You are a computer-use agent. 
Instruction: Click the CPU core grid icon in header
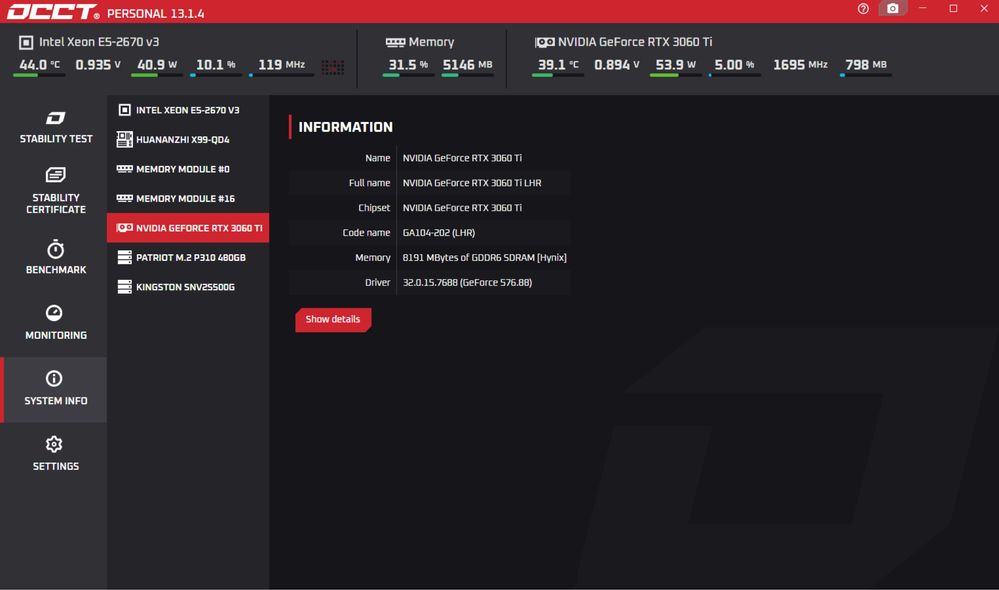tap(333, 66)
